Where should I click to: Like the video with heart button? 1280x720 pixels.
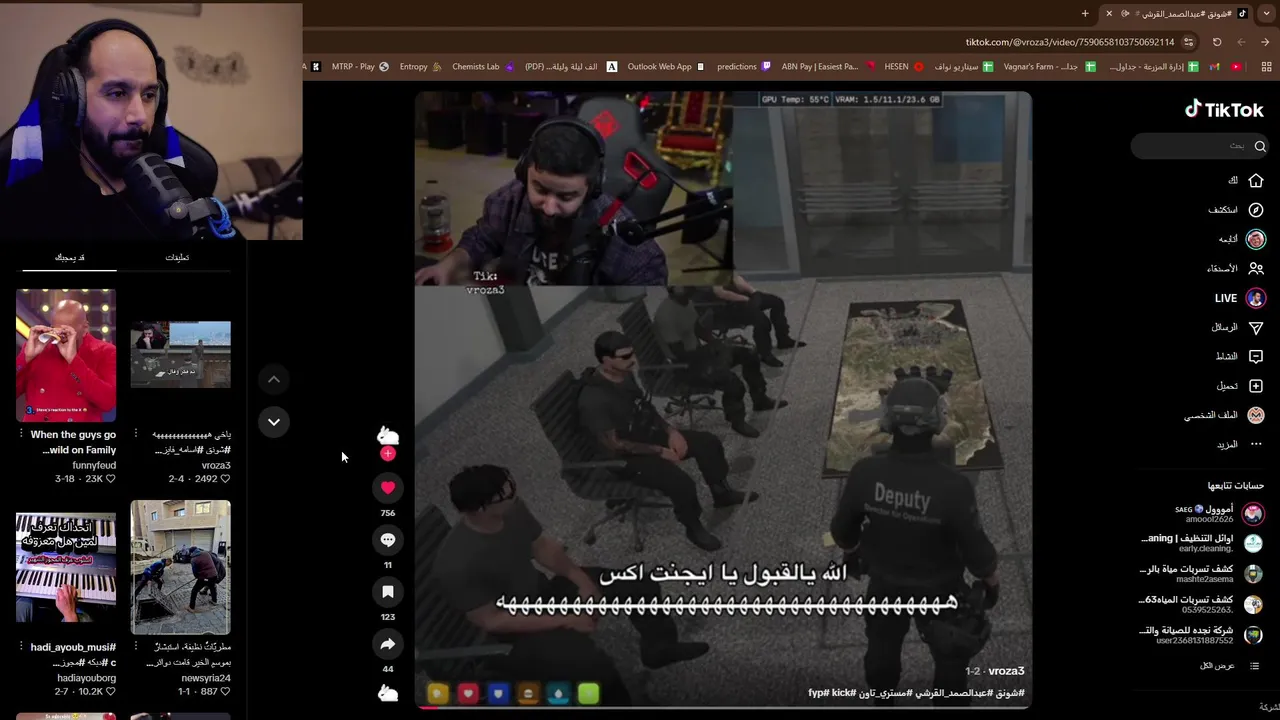(388, 487)
